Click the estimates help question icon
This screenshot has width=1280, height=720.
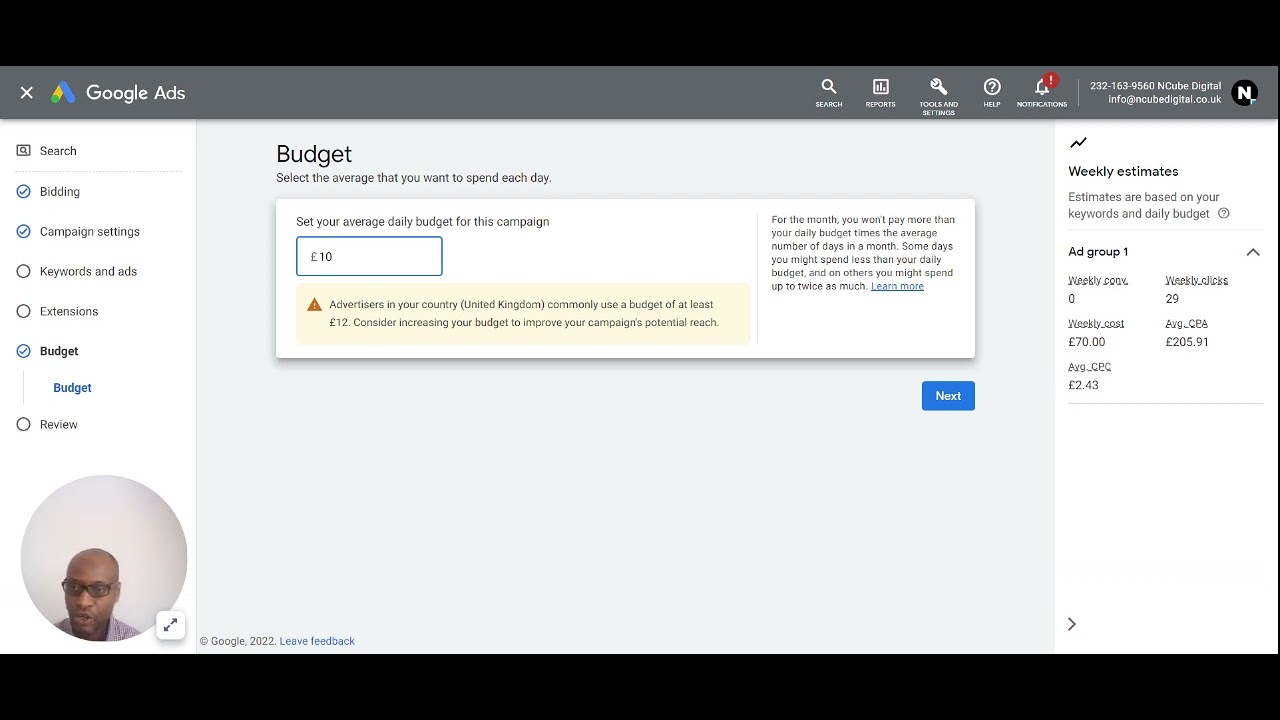[1224, 213]
